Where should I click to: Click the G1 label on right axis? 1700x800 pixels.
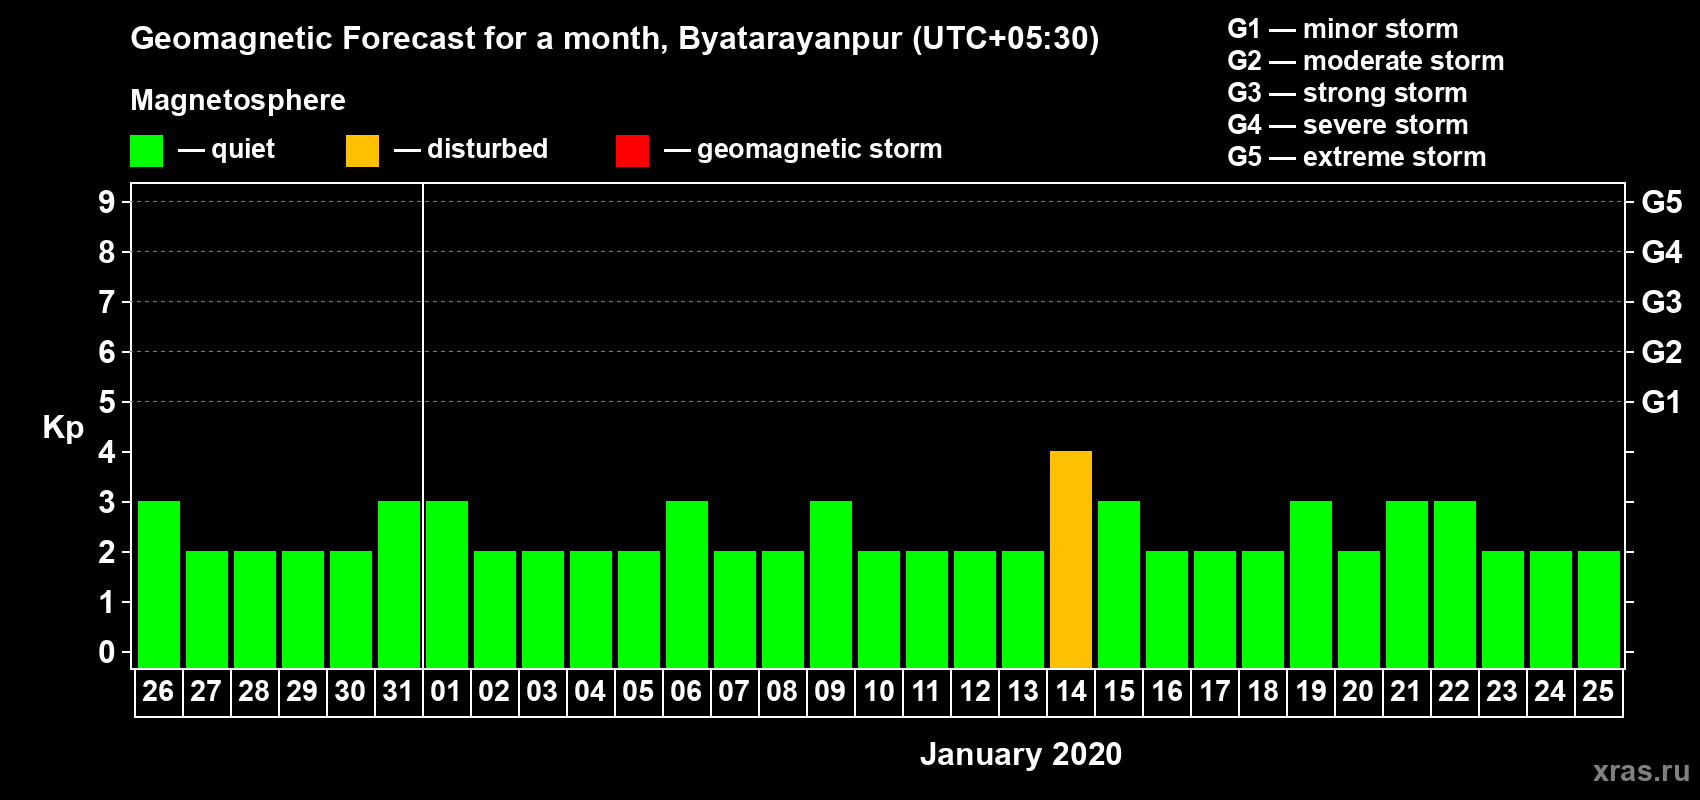tap(1662, 402)
